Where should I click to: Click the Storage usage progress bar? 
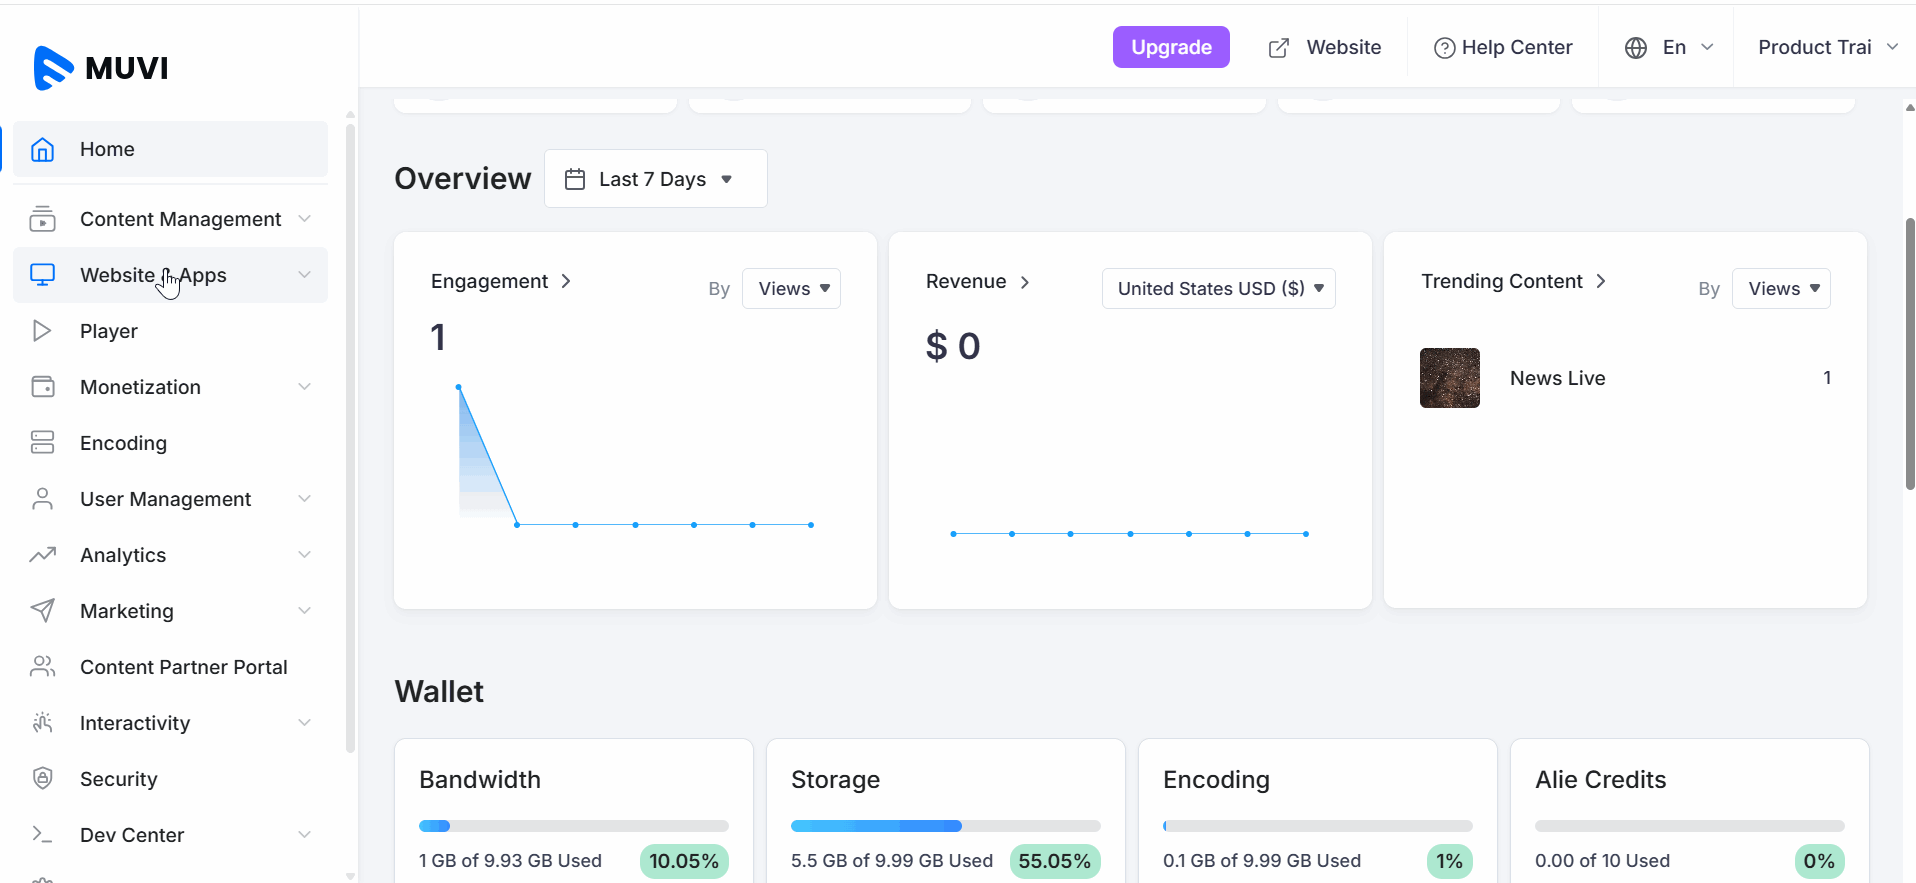click(945, 826)
